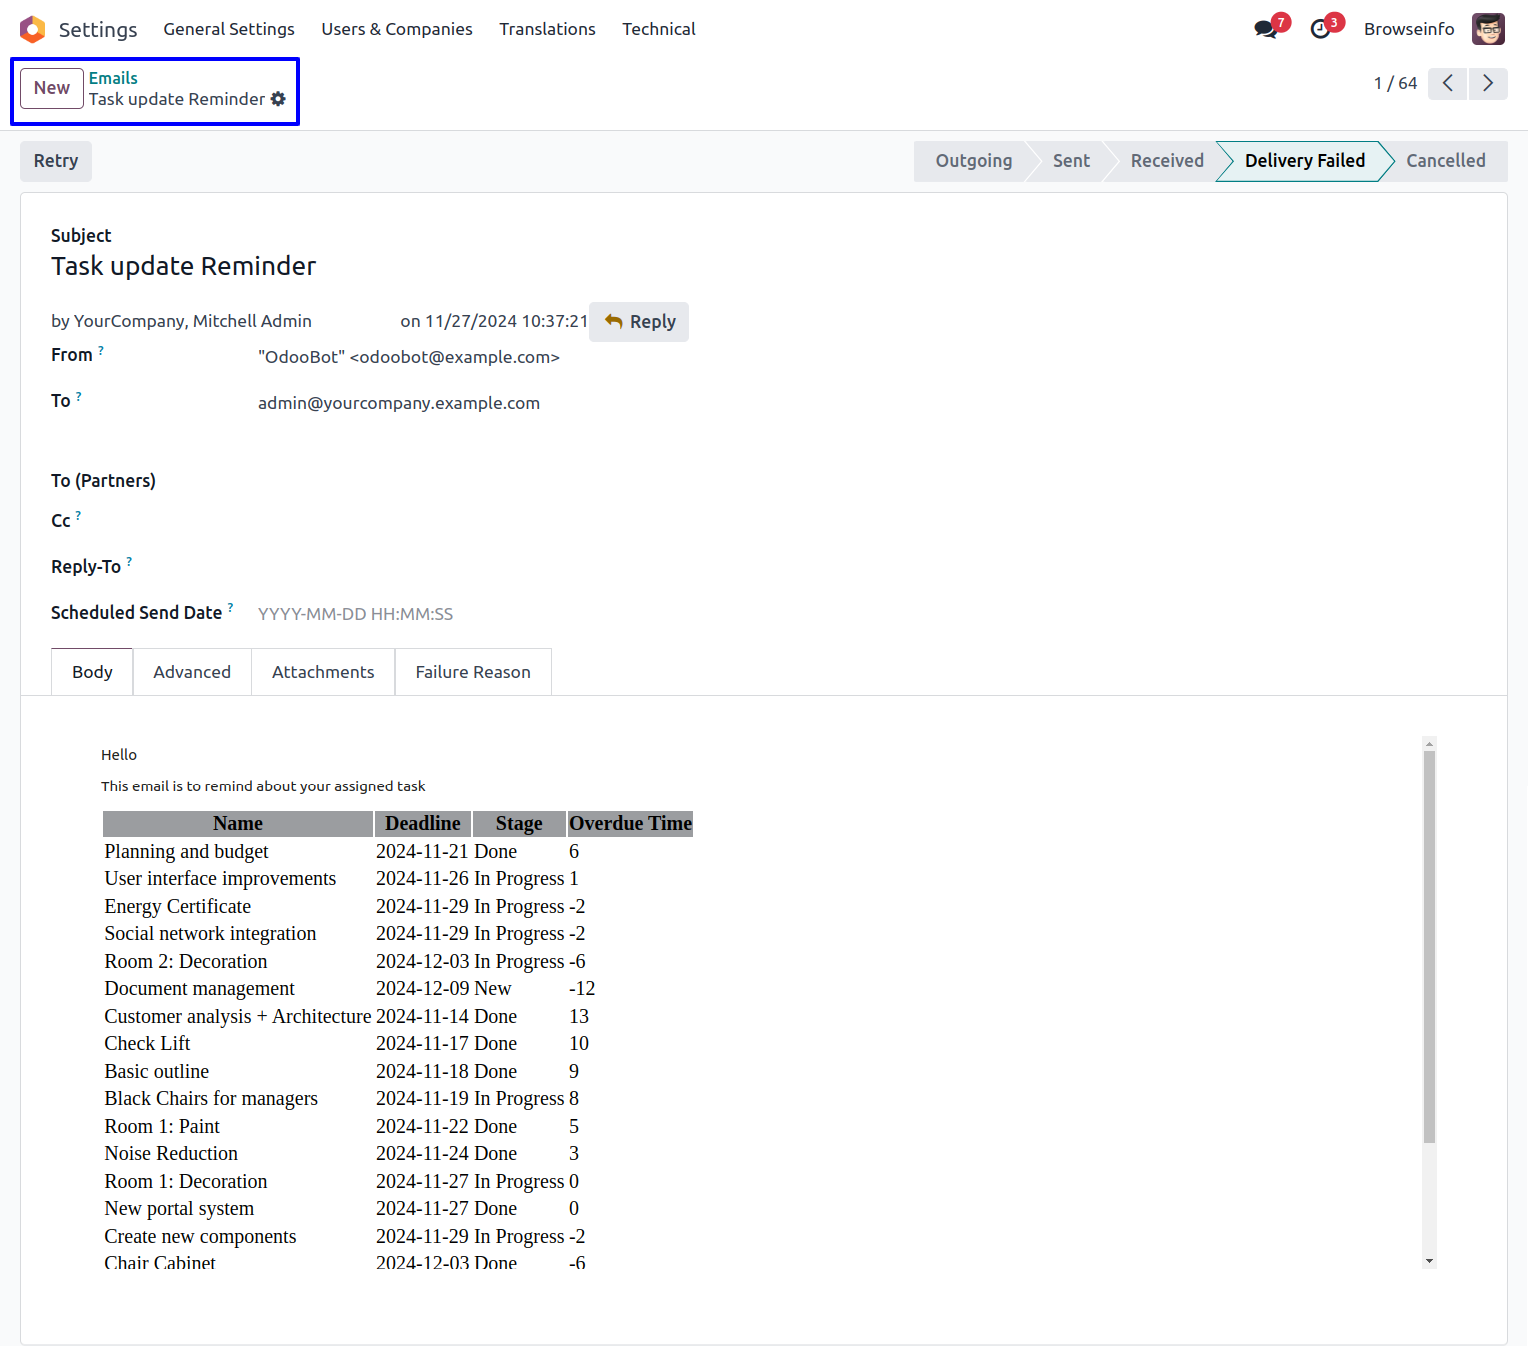Go to previous record with left arrow

[1447, 83]
